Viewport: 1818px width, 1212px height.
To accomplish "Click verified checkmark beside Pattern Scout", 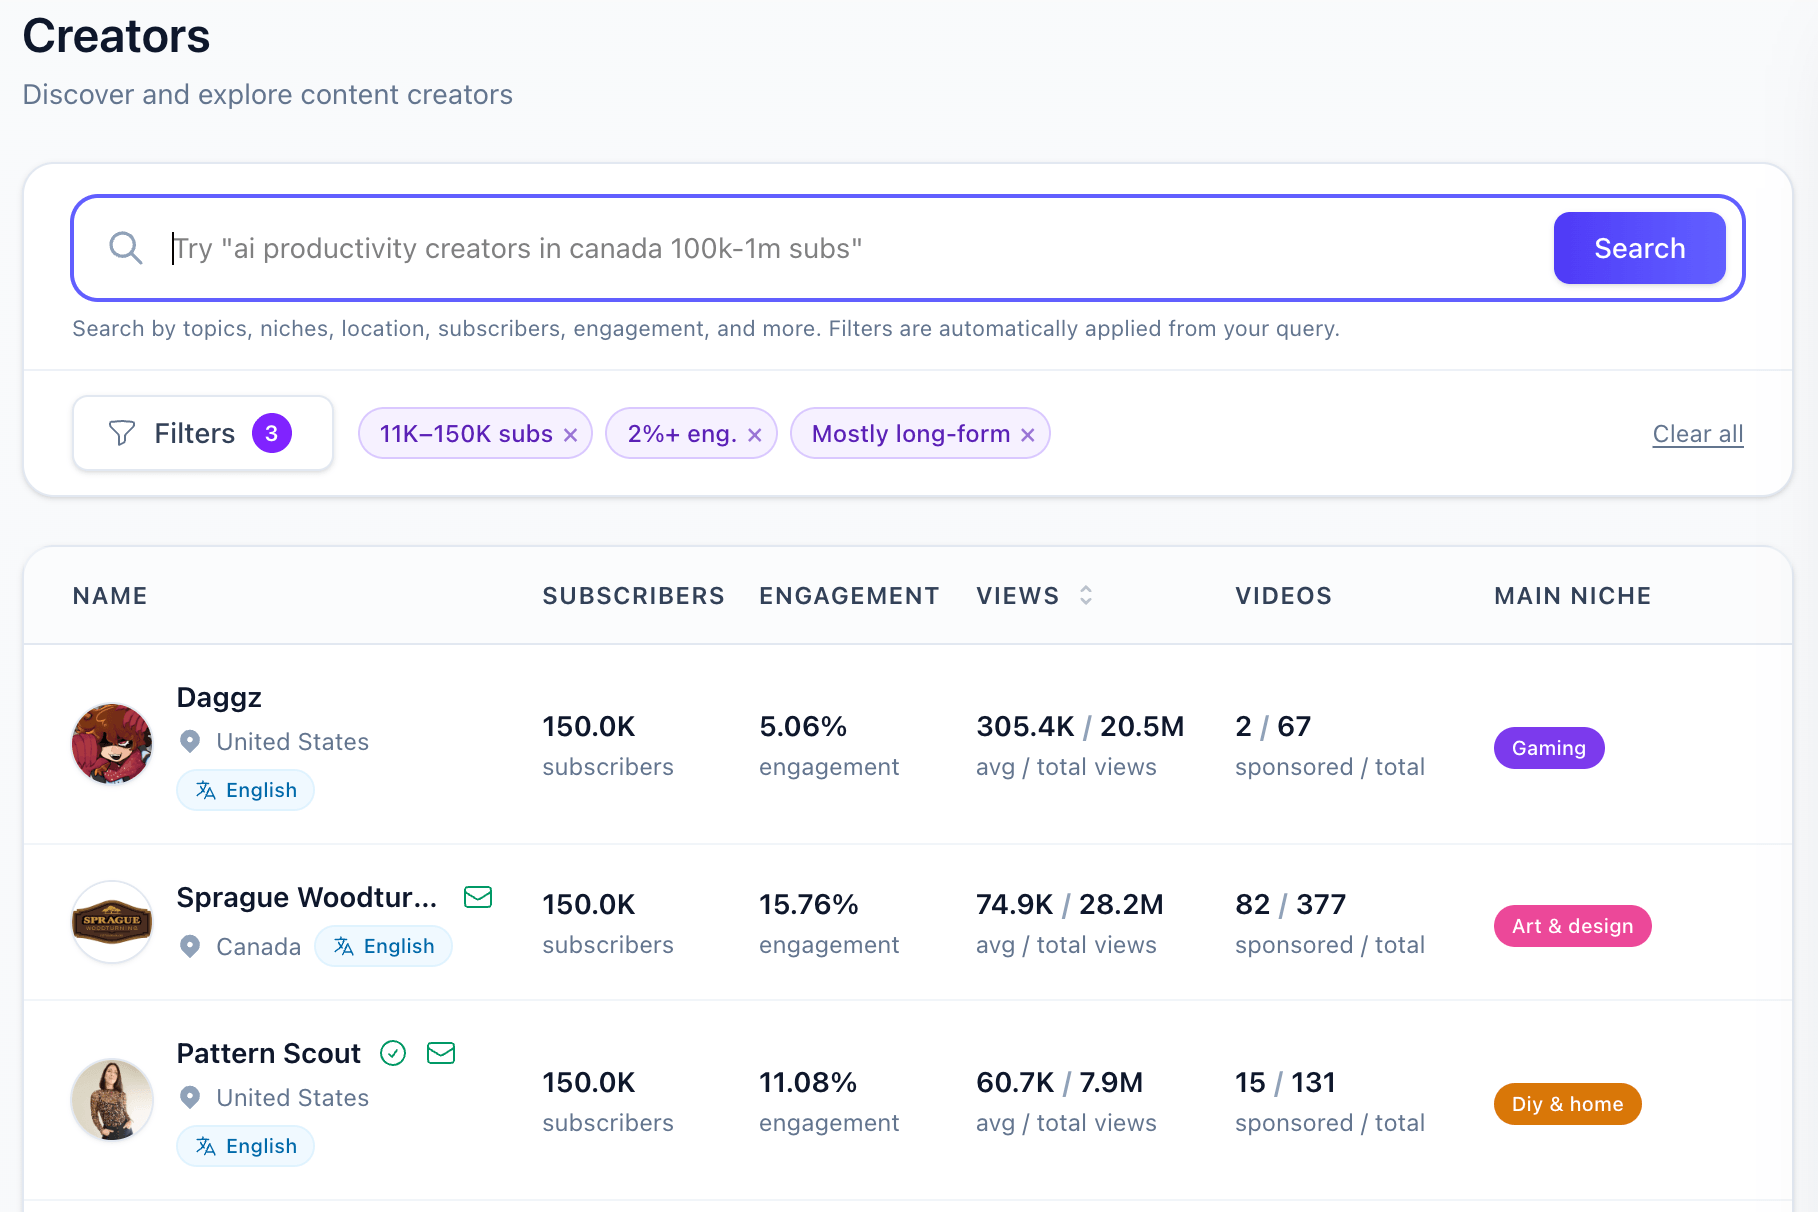I will pyautogui.click(x=393, y=1053).
